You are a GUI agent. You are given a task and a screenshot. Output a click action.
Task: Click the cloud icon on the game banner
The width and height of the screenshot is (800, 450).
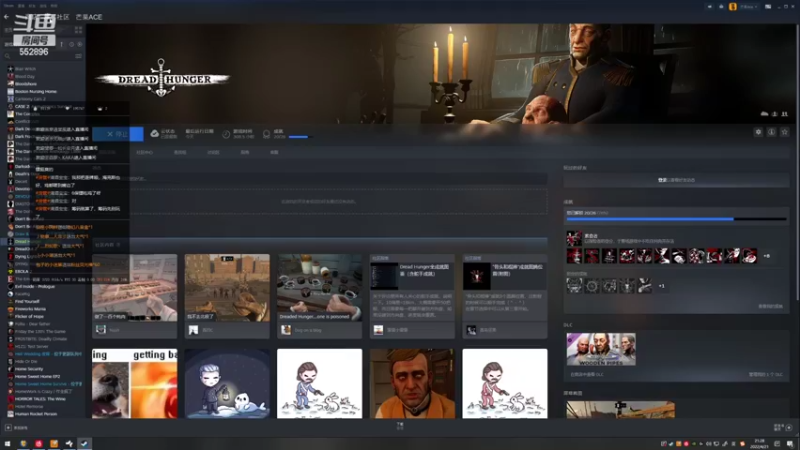tap(764, 114)
